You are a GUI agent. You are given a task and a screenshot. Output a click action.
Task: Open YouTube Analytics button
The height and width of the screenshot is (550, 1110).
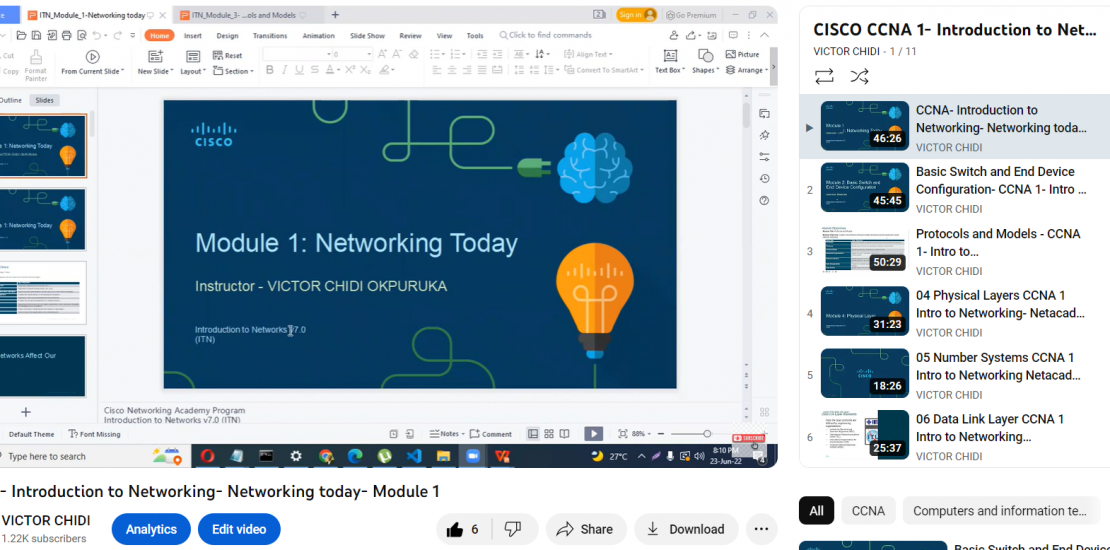(151, 529)
